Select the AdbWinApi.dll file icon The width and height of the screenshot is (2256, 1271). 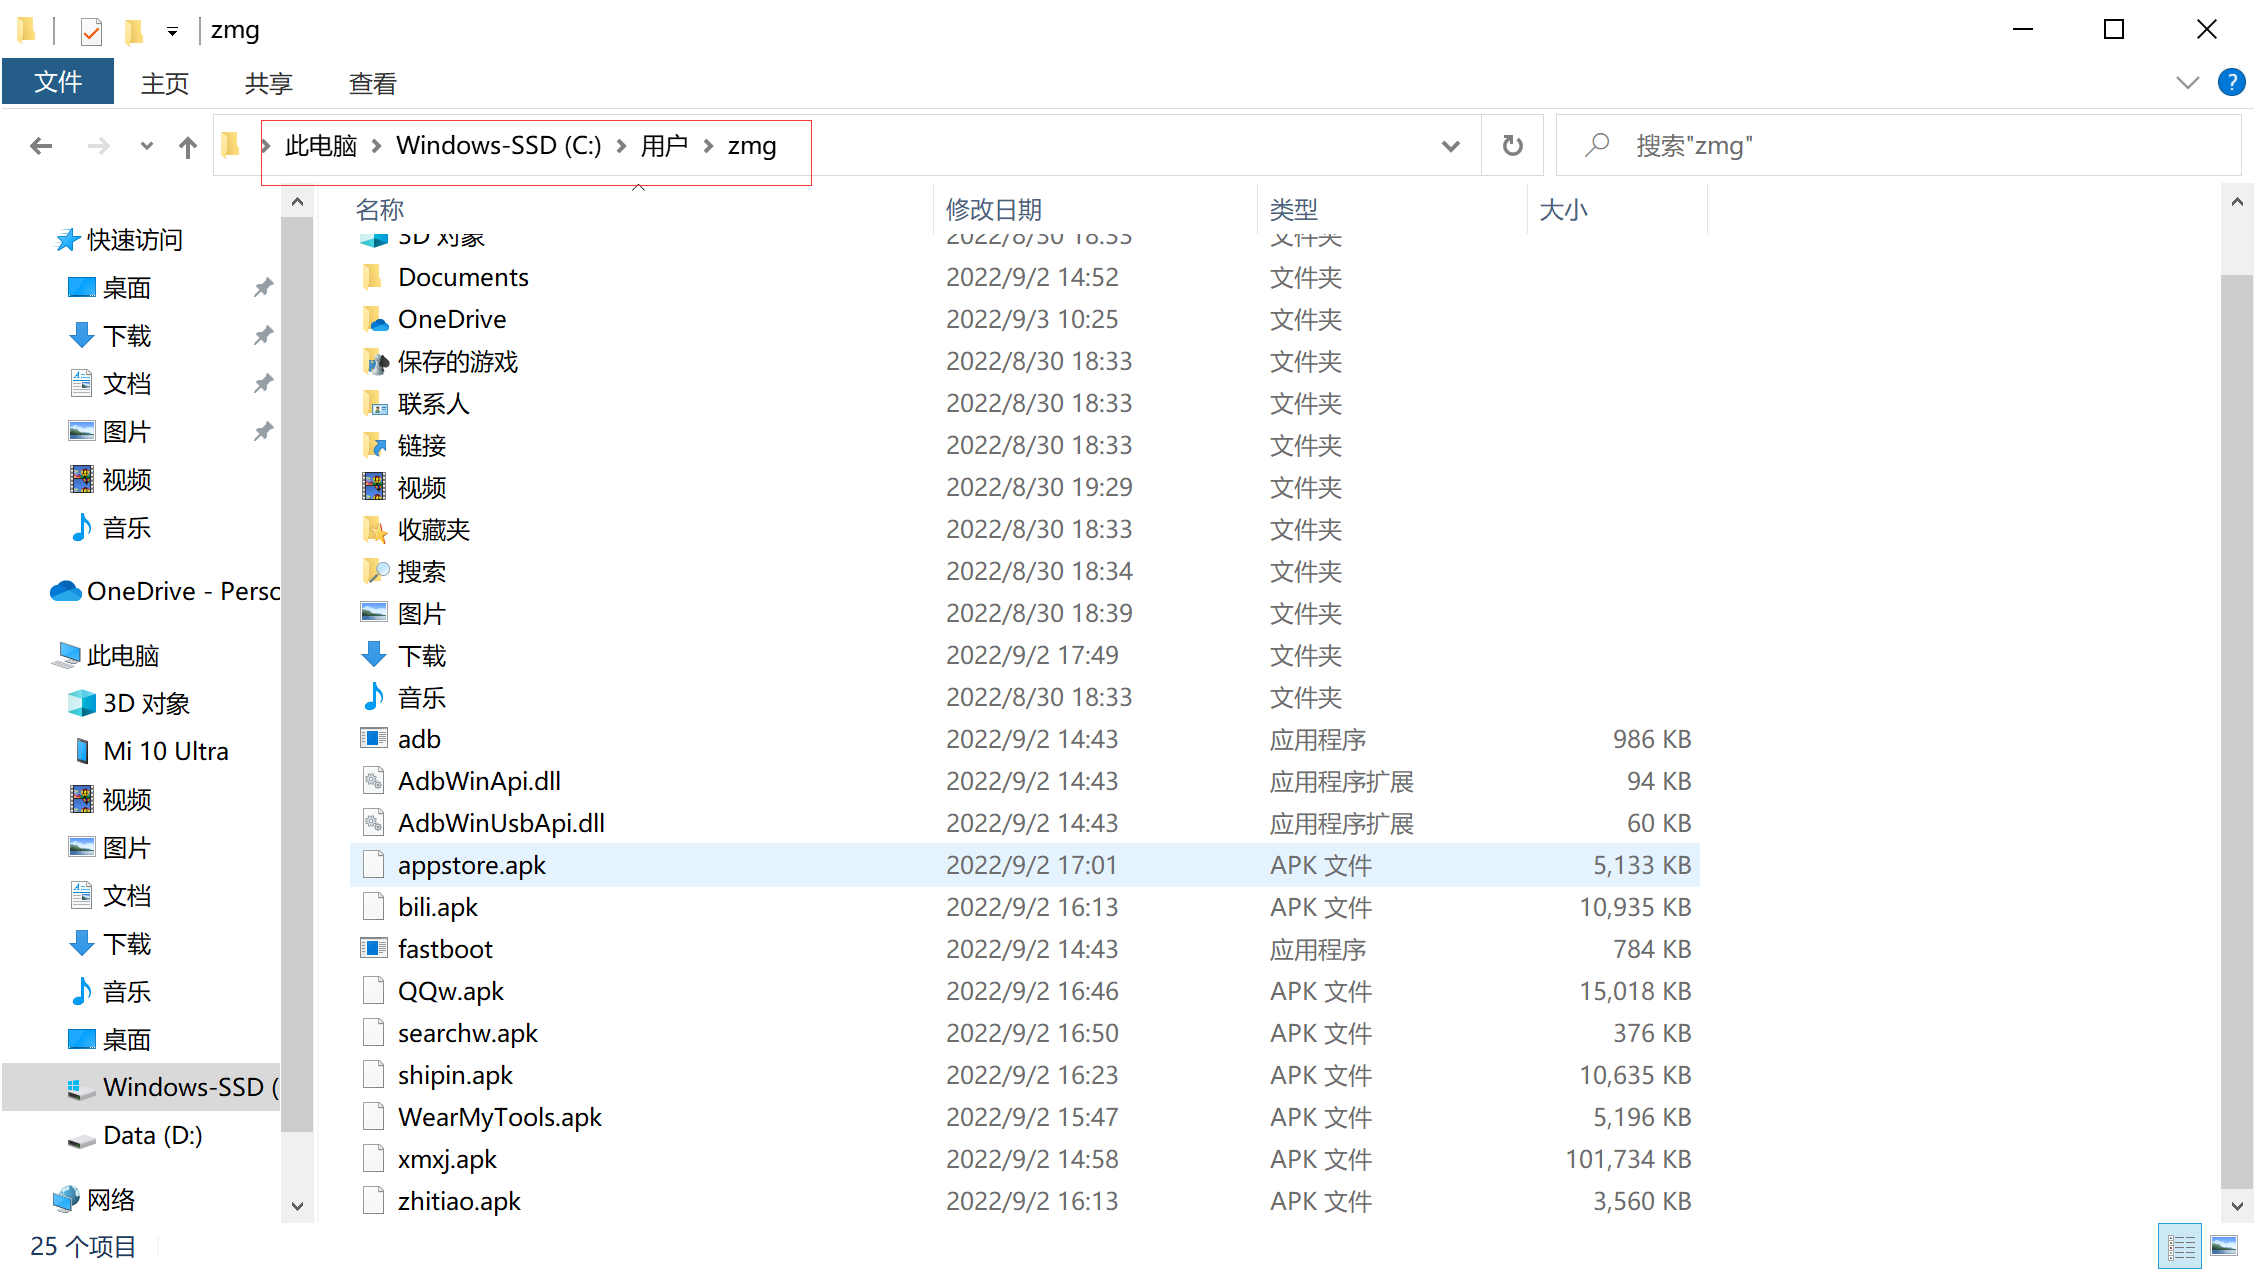[x=374, y=780]
